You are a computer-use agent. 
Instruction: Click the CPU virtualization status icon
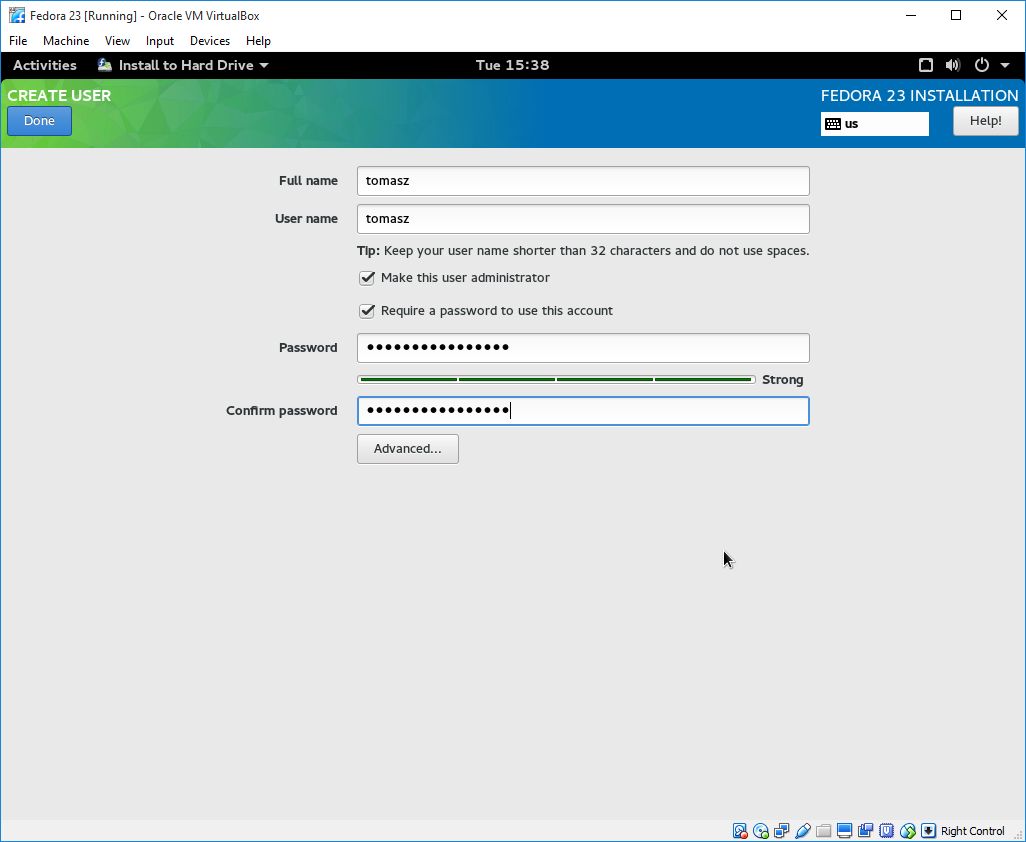point(887,831)
